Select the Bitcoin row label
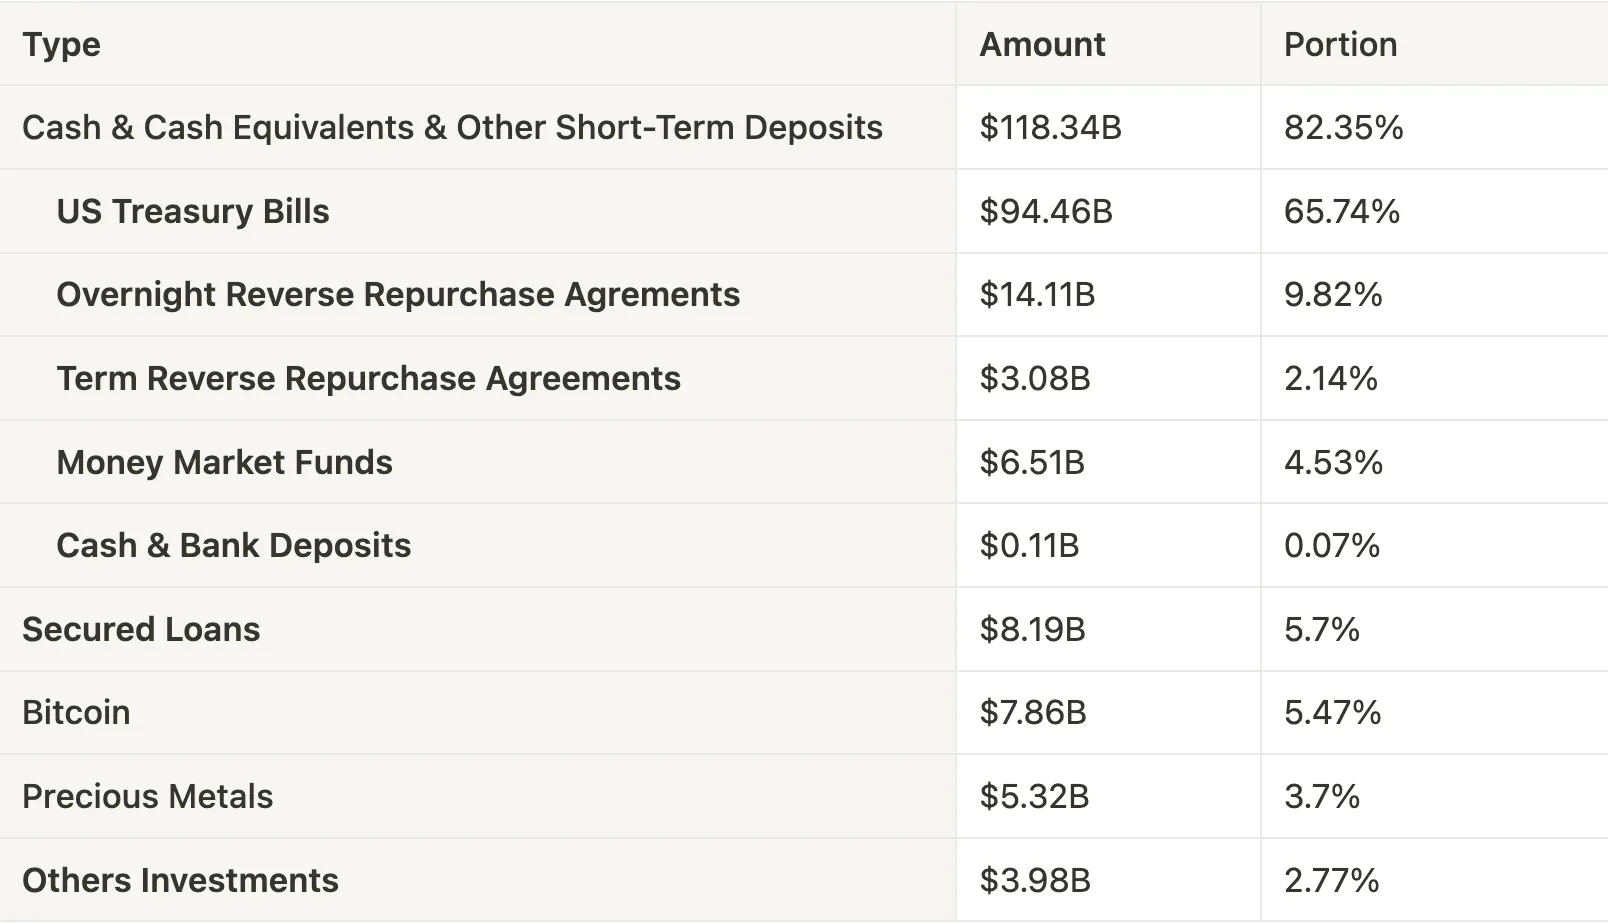The image size is (1608, 924). [76, 712]
